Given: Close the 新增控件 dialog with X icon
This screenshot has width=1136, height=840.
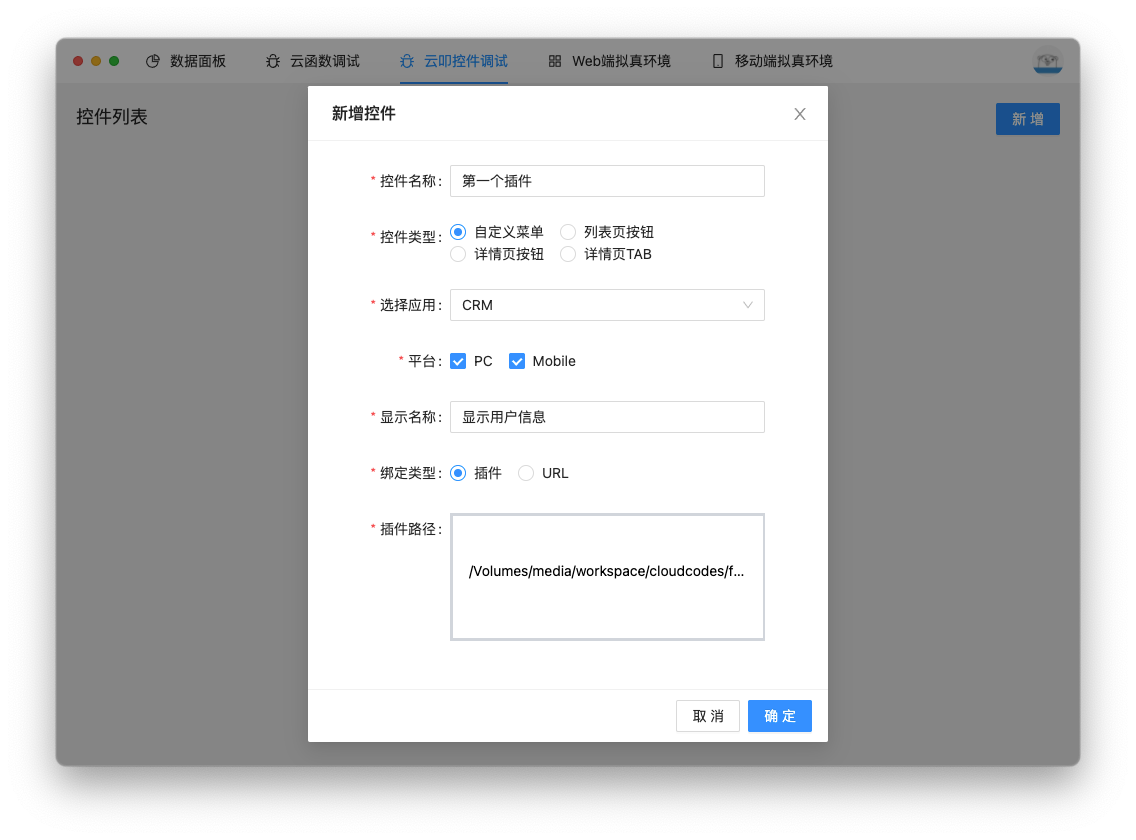Looking at the screenshot, I should click(800, 114).
